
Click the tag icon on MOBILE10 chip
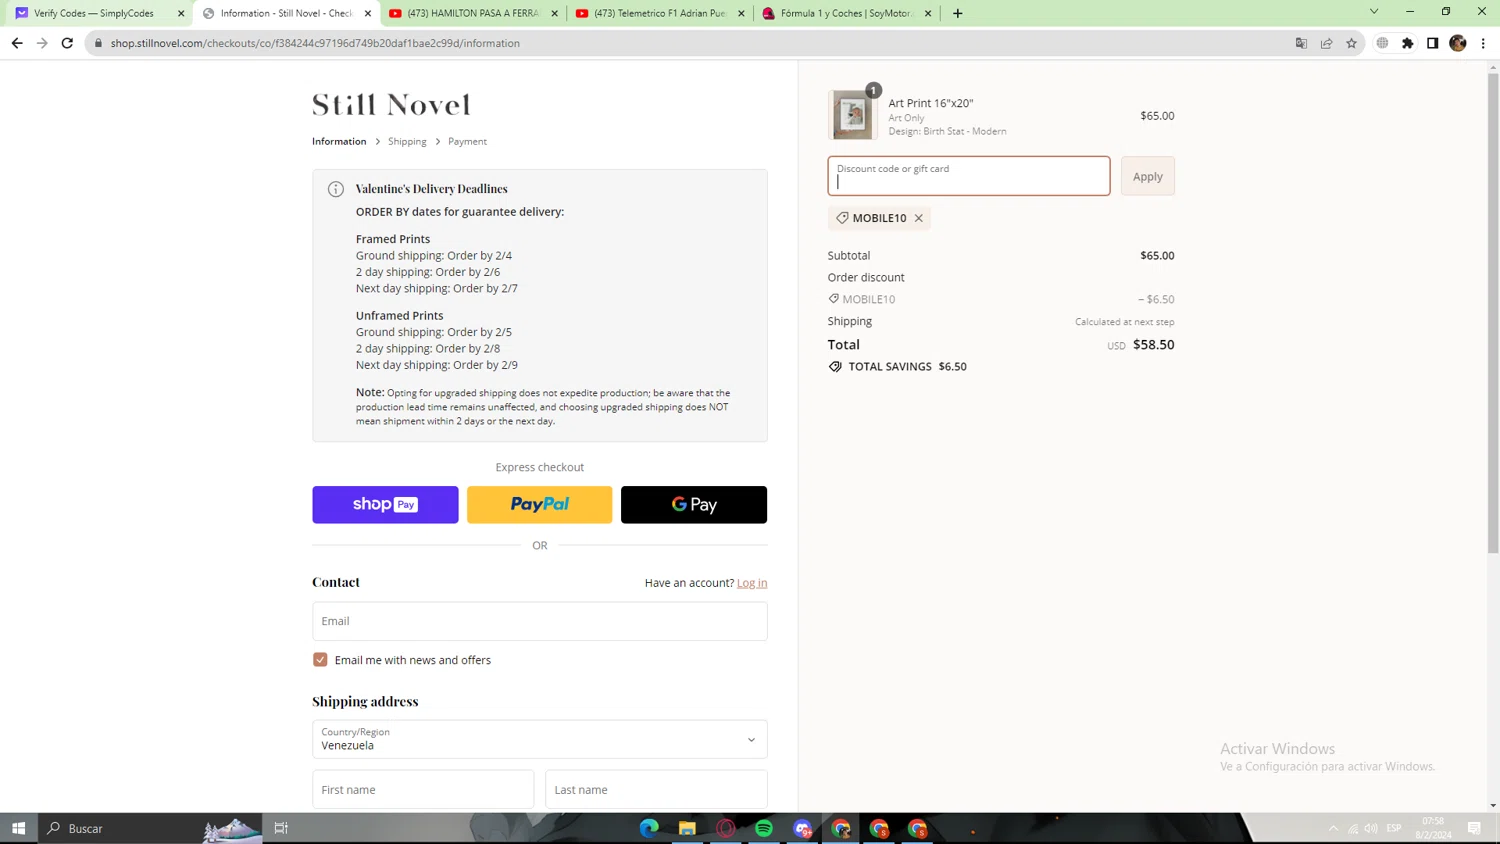pyautogui.click(x=842, y=218)
